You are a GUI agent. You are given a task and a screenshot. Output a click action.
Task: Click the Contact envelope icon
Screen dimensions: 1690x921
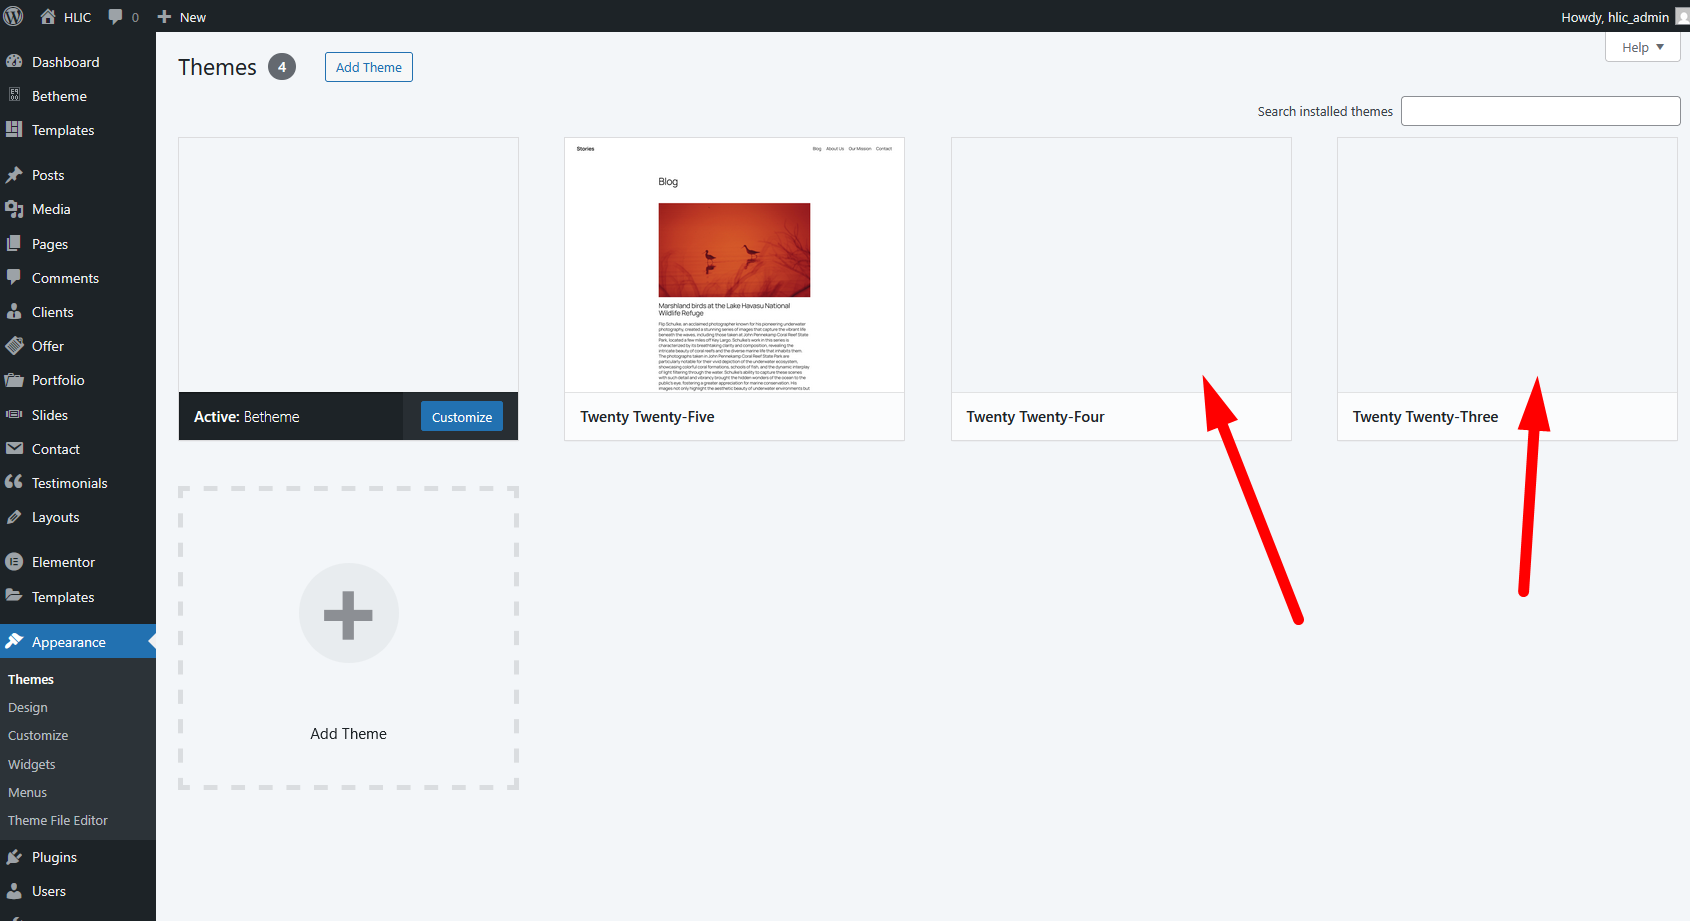(14, 448)
